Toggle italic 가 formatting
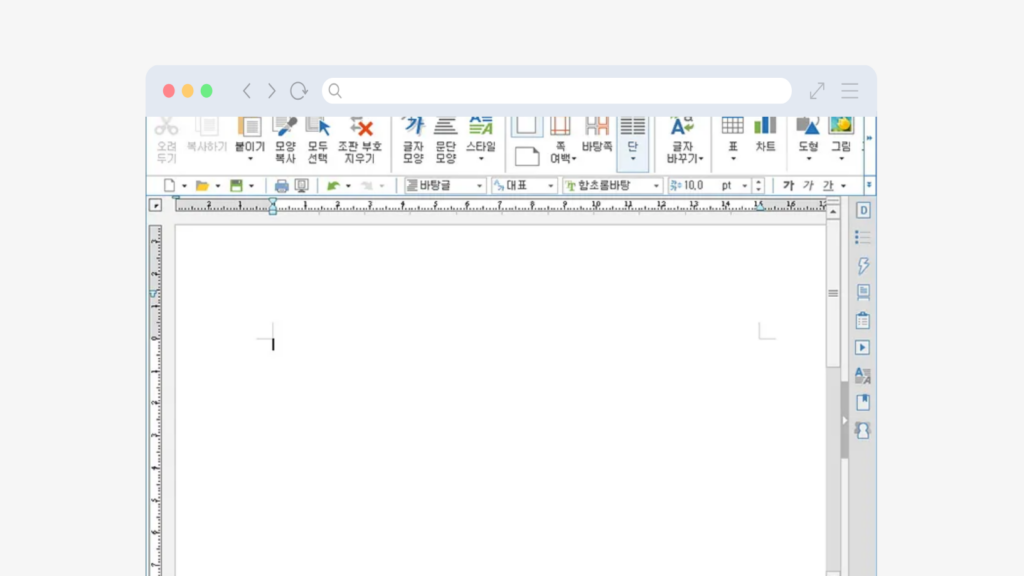This screenshot has height=576, width=1024. [x=808, y=186]
